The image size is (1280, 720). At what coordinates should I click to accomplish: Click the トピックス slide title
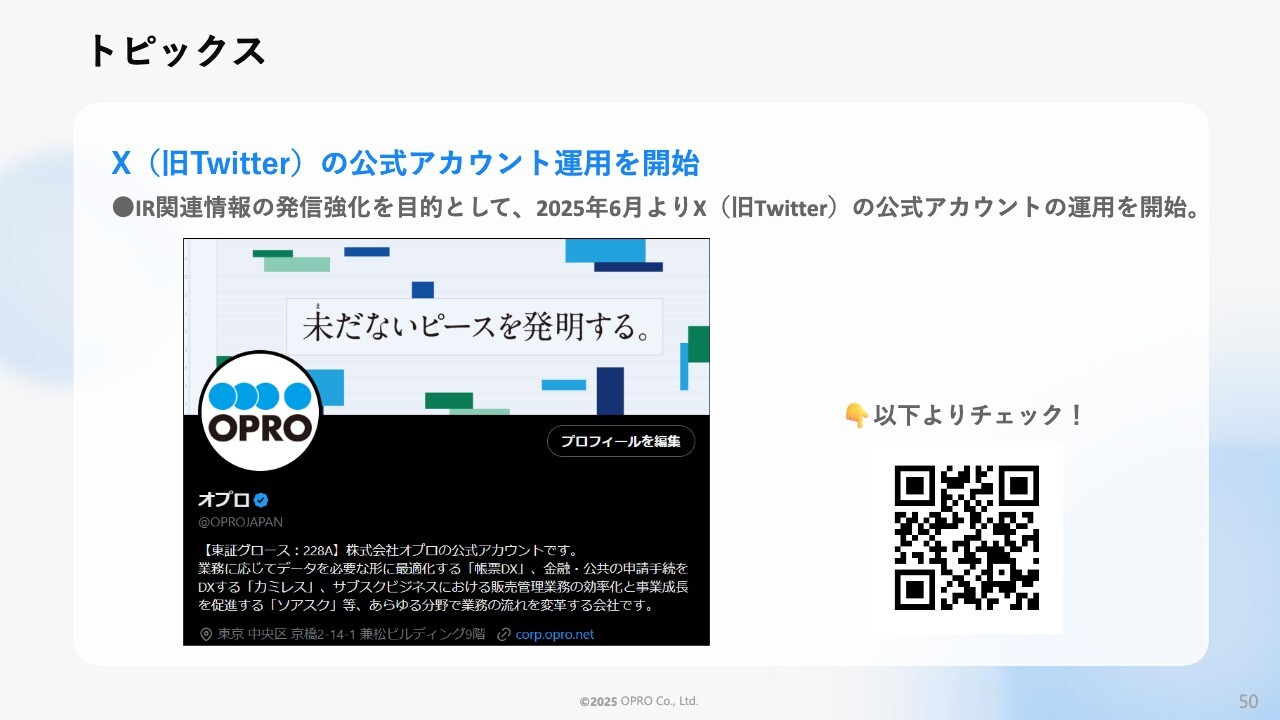tap(177, 51)
